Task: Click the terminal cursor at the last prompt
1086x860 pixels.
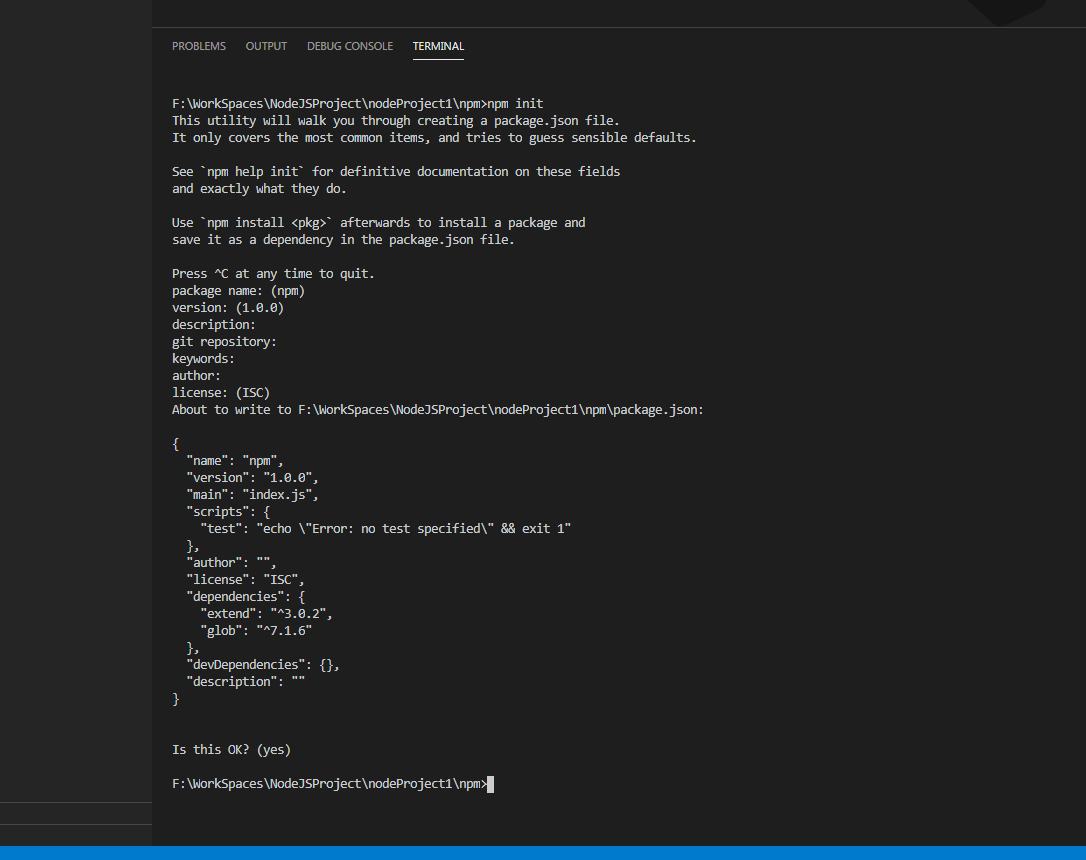Action: (x=490, y=784)
